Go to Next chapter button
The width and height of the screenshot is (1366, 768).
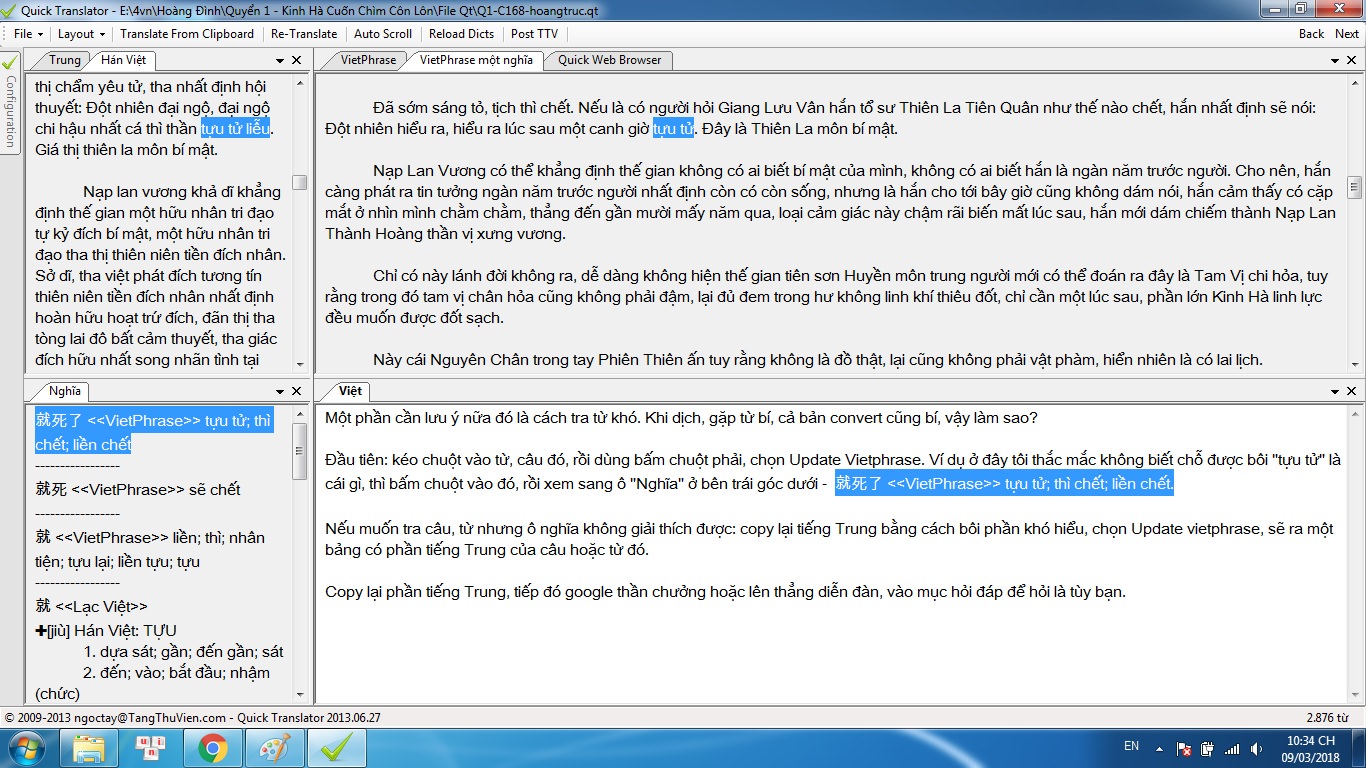click(1347, 34)
